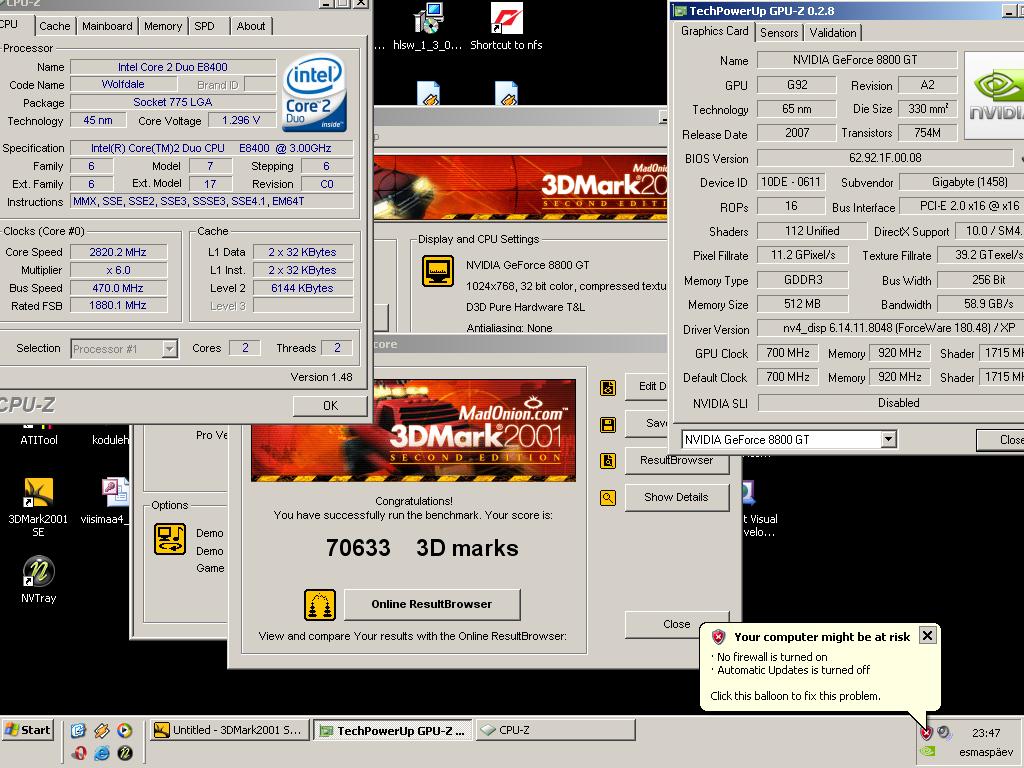Click the Edit Description icon in 3DMark
Image resolution: width=1024 pixels, height=768 pixels.
tap(608, 388)
